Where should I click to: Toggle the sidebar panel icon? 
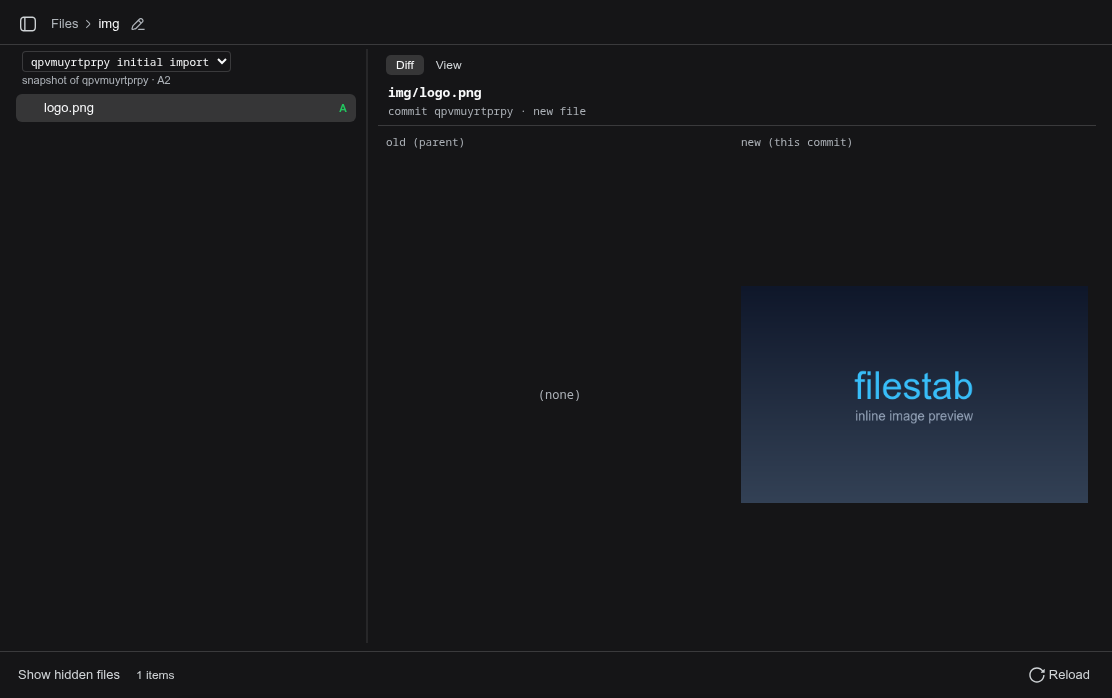coord(28,24)
